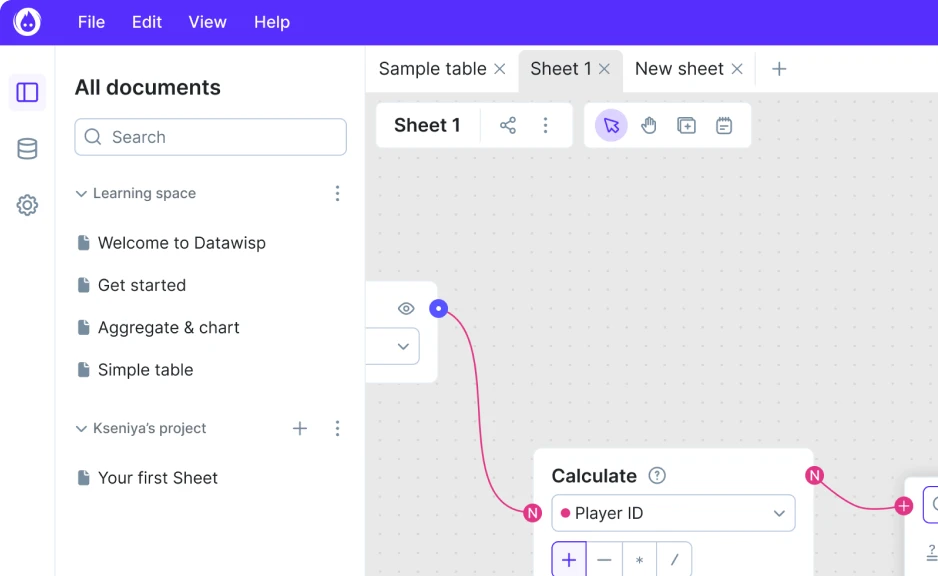Screen dimensions: 938x576
Task: Click the note tool icon
Action: click(724, 126)
